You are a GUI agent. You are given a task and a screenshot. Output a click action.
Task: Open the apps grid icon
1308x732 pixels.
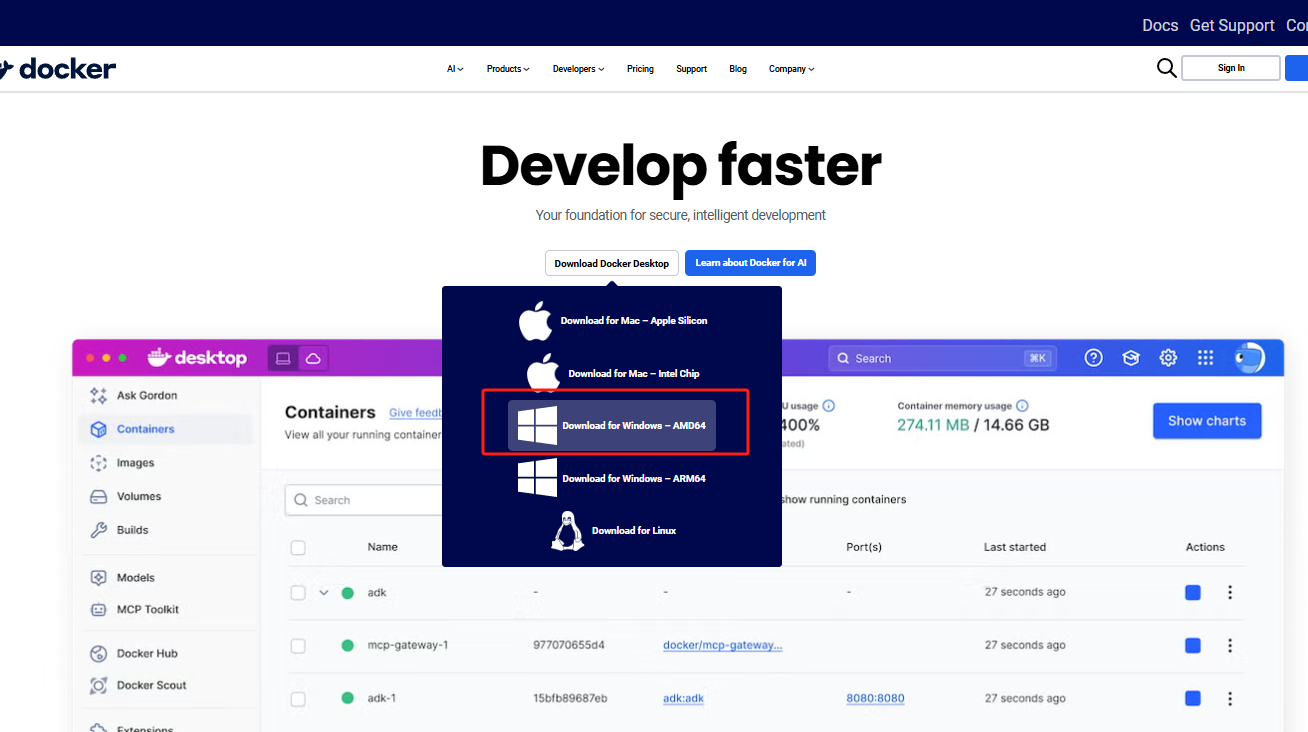[x=1205, y=358]
